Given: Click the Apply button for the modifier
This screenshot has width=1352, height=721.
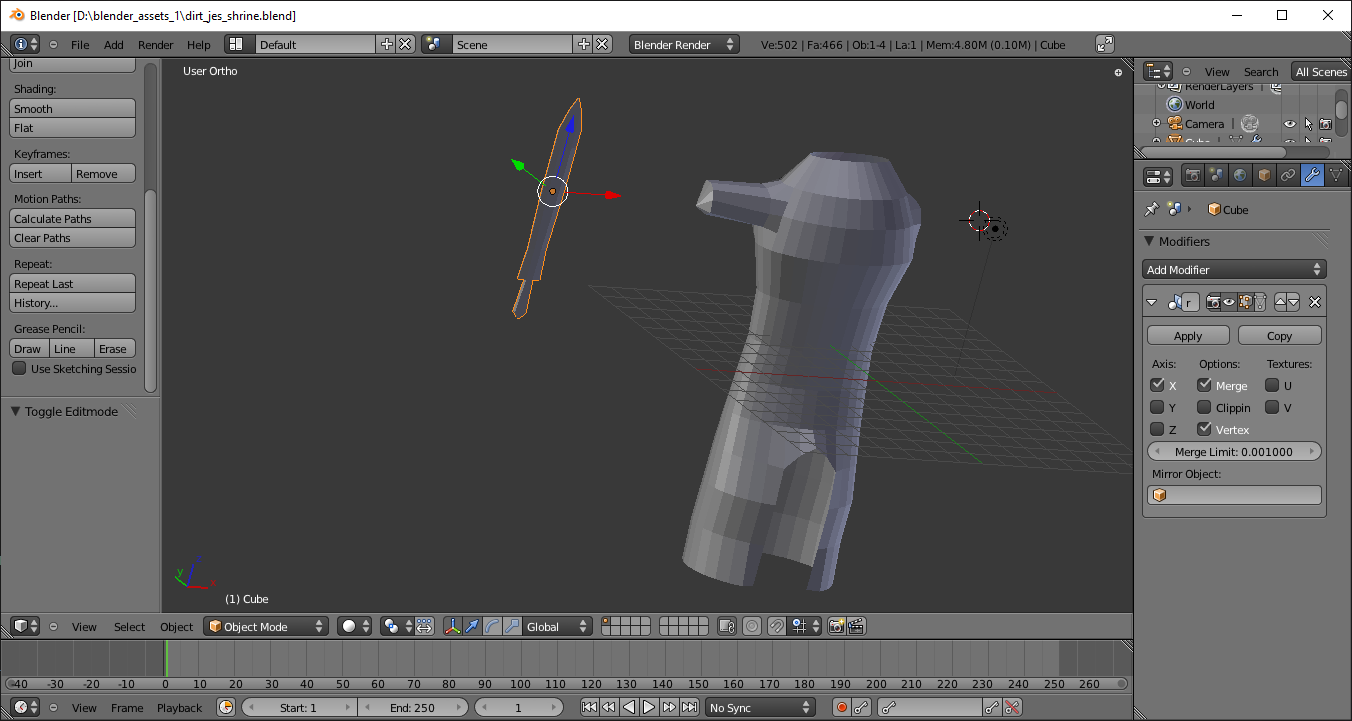Looking at the screenshot, I should coord(1188,336).
